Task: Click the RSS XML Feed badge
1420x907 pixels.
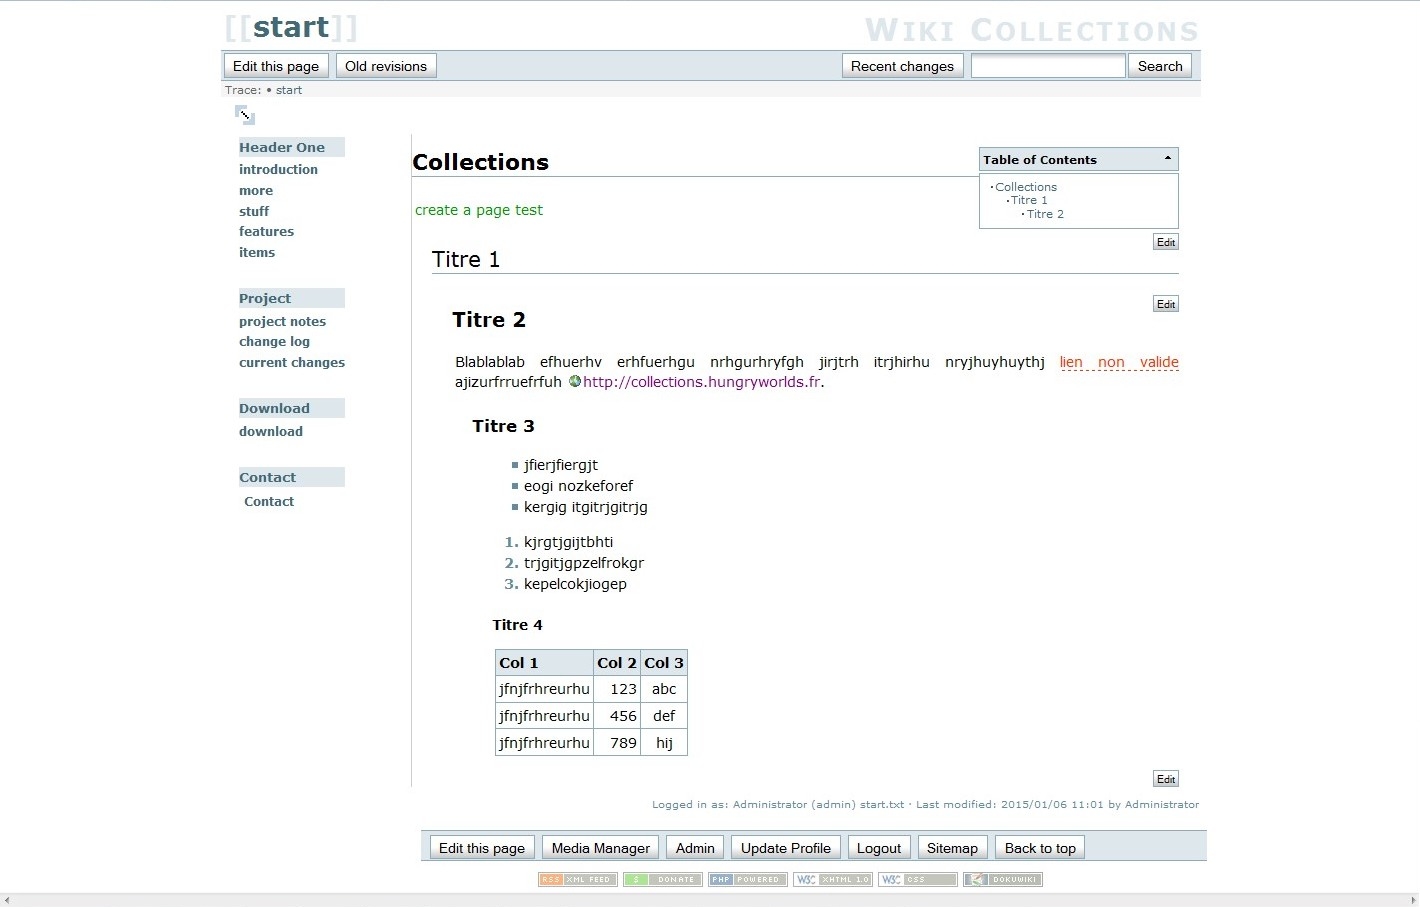Action: click(x=577, y=880)
